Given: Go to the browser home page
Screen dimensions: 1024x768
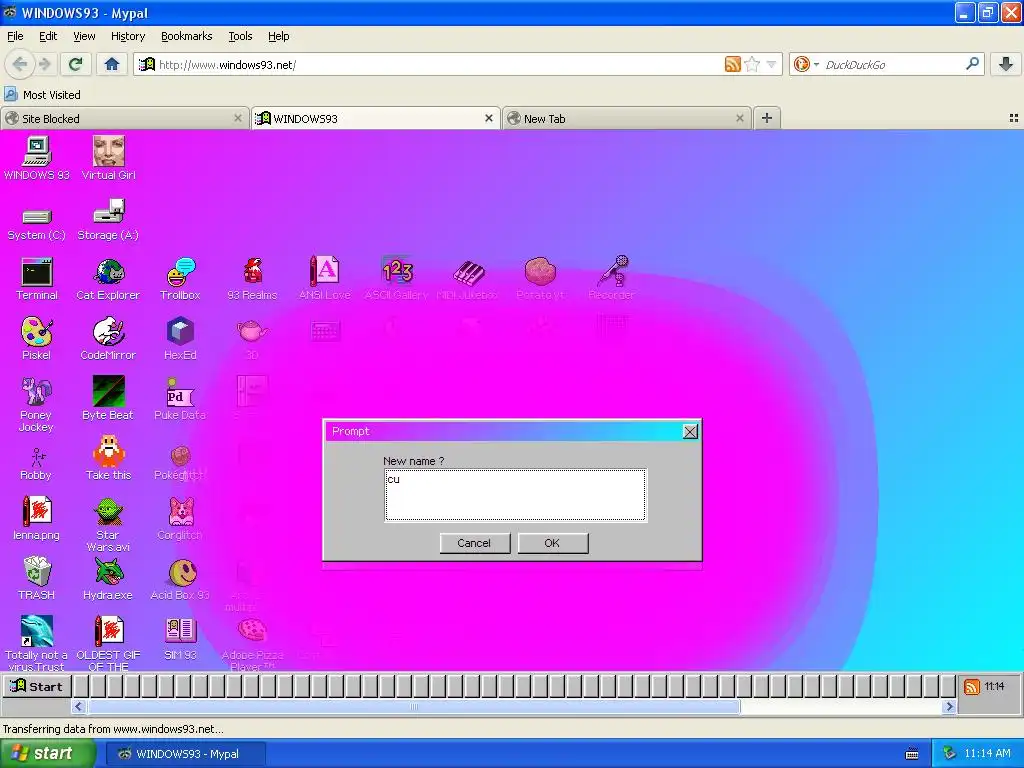Looking at the screenshot, I should [x=112, y=64].
